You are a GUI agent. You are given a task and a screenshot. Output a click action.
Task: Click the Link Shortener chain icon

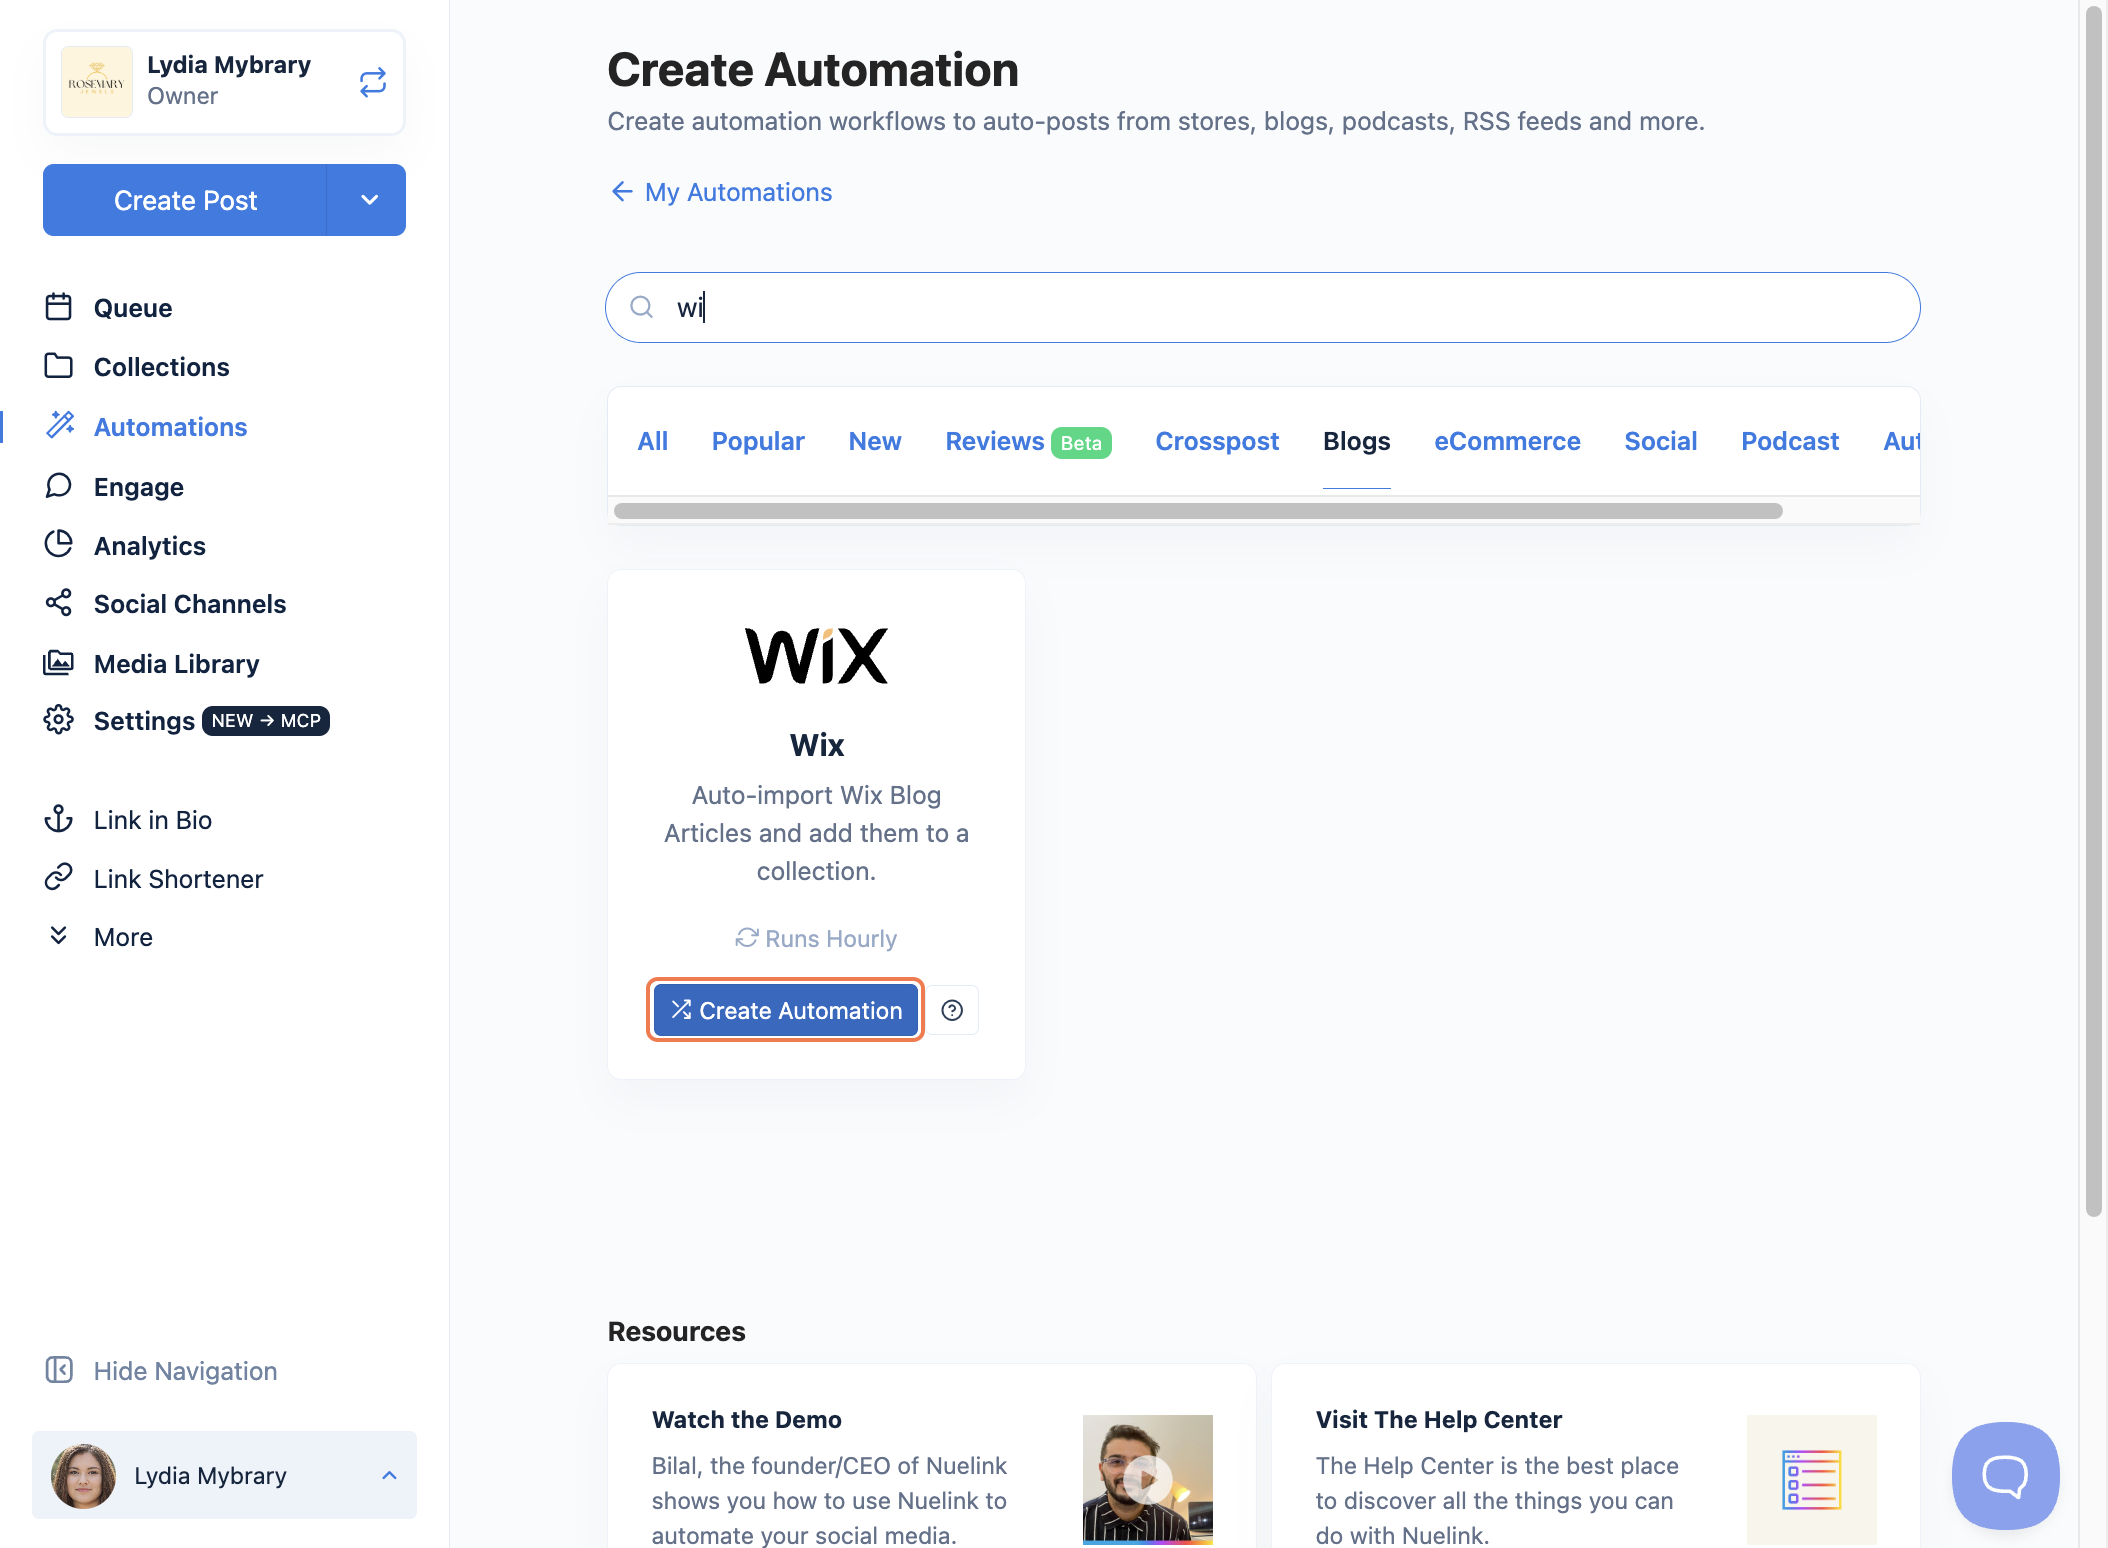[59, 877]
